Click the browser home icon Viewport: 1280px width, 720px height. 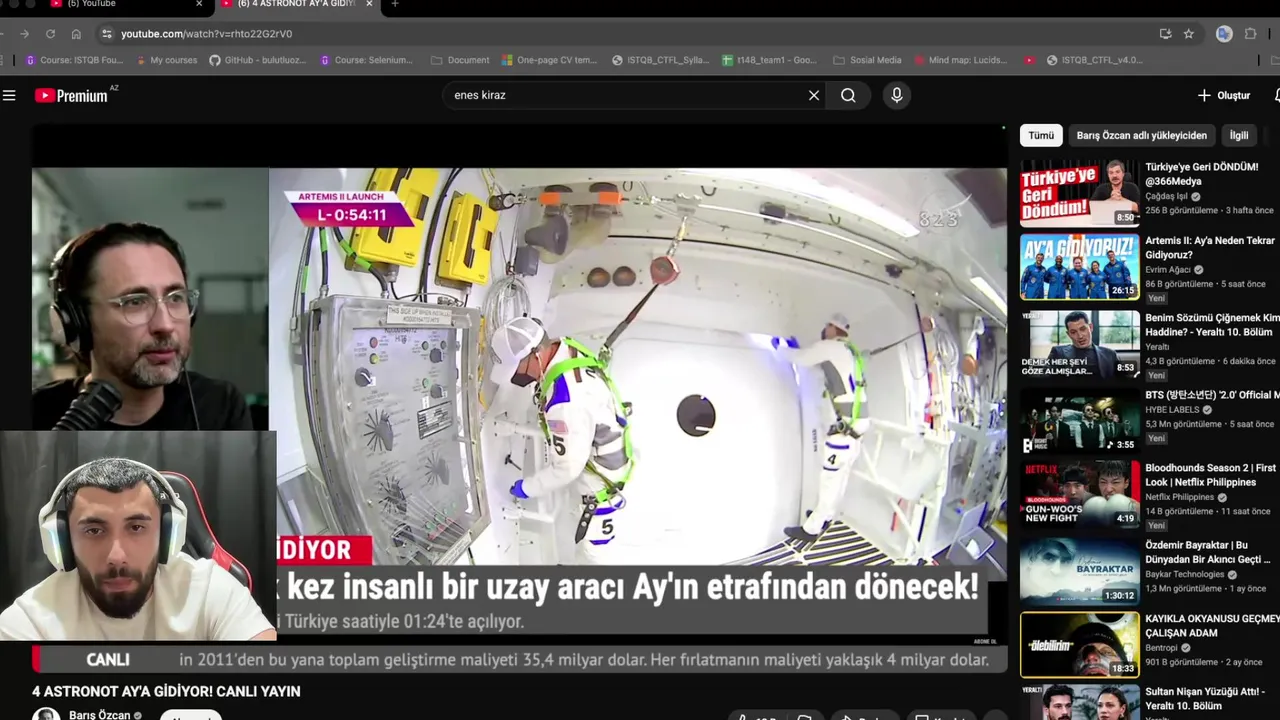[76, 33]
